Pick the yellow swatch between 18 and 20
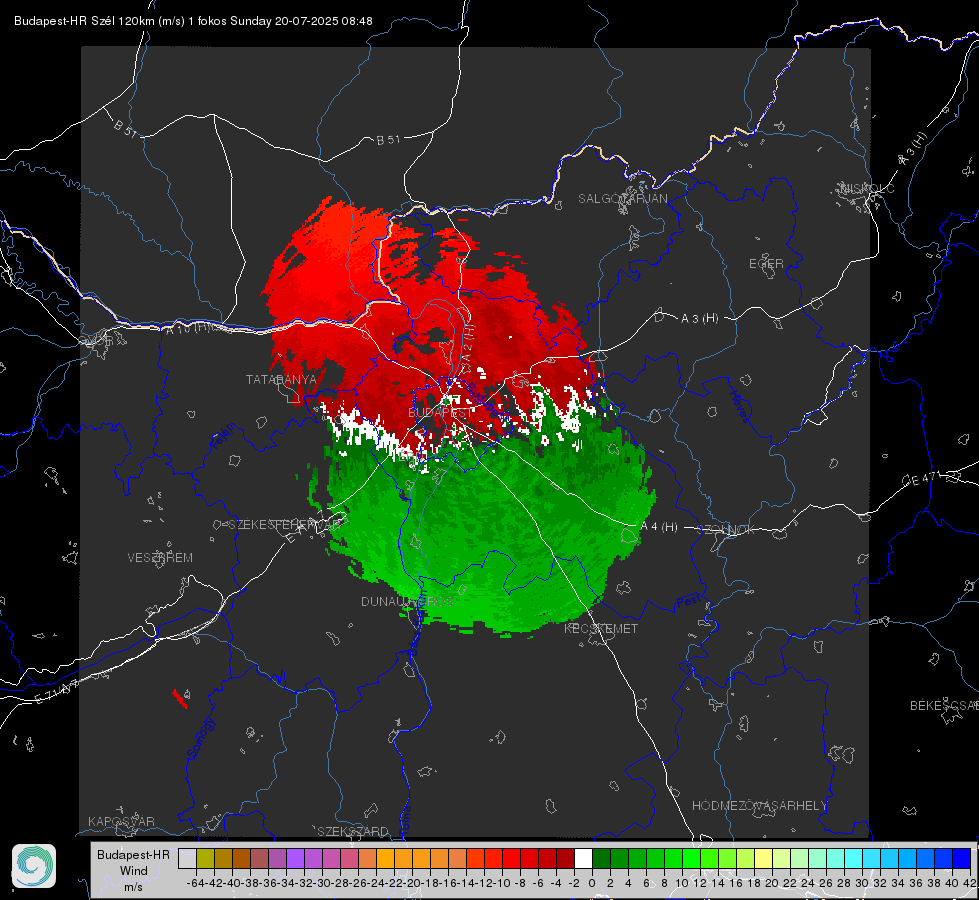Screen dimensions: 979x900 pyautogui.click(x=763, y=858)
